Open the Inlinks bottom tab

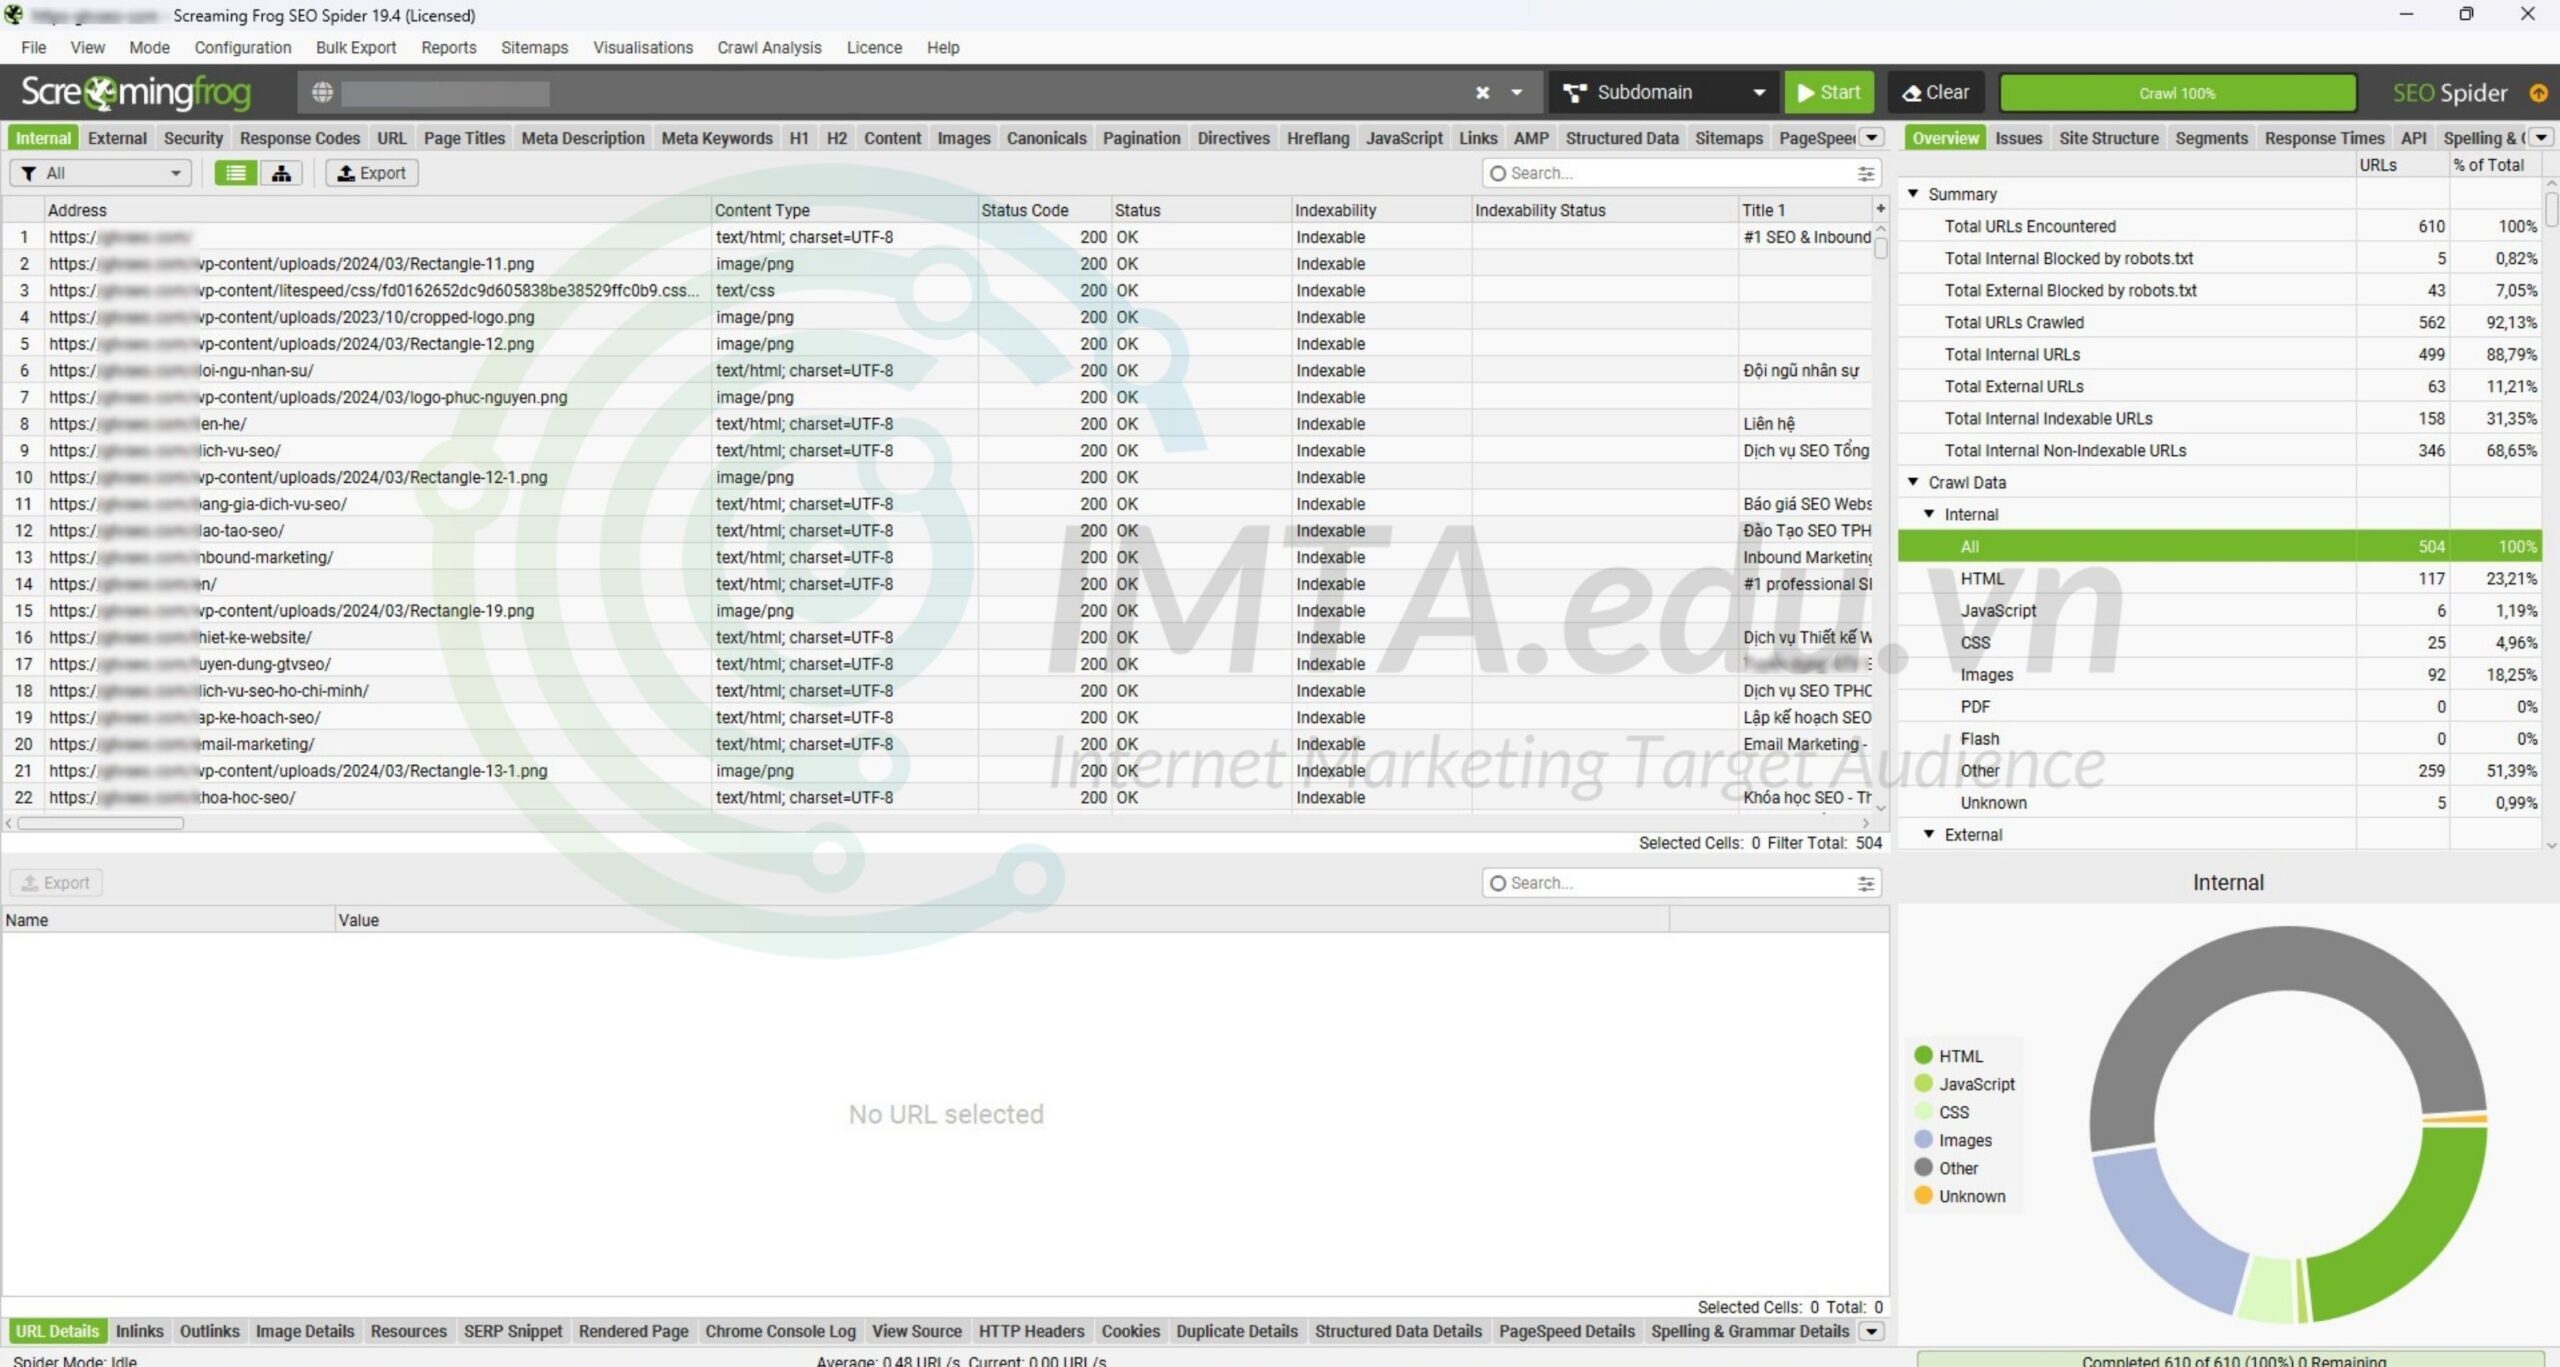139,1331
